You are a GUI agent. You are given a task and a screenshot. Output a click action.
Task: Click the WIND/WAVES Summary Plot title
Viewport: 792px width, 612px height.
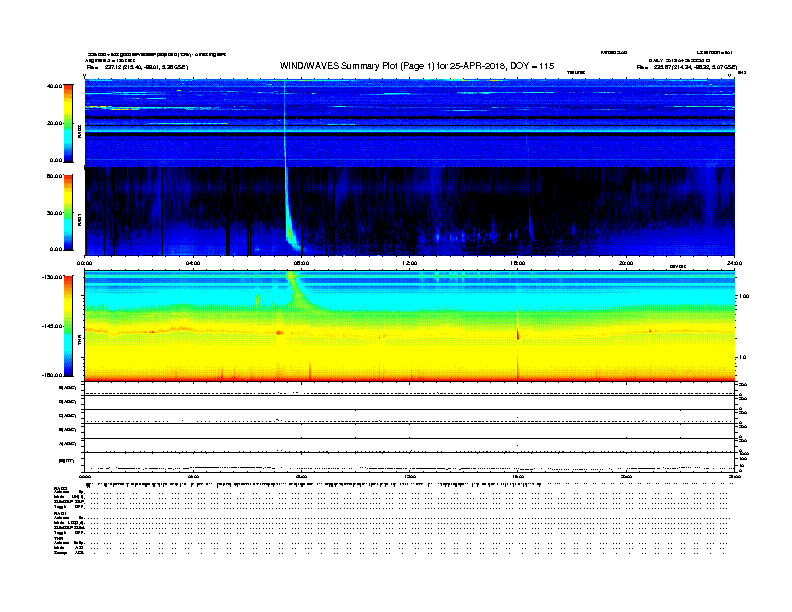[x=417, y=66]
